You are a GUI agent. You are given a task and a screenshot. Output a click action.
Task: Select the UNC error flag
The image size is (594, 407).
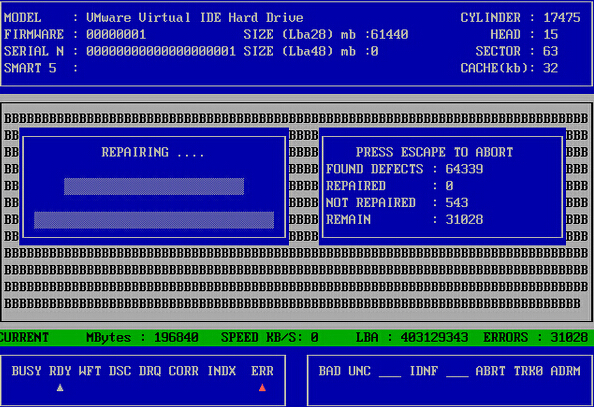pyautogui.click(x=359, y=371)
